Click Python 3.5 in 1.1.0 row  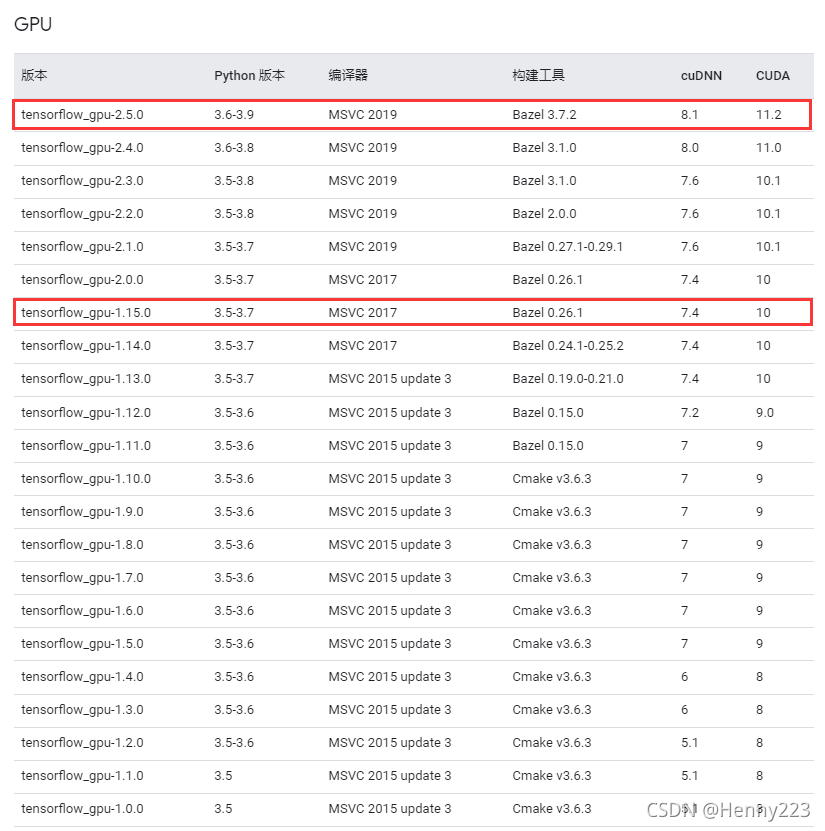tap(223, 776)
